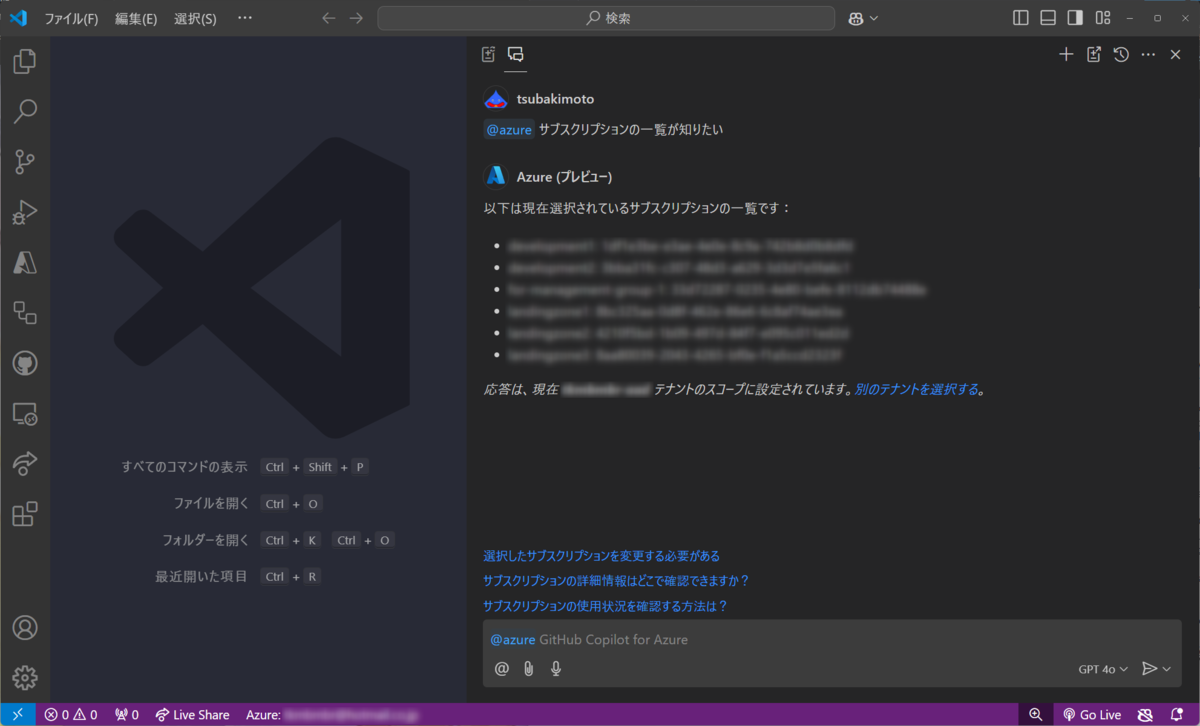Screen dimensions: 1200x726
Task: Start a new chat with the plus icon
Action: [x=1066, y=54]
